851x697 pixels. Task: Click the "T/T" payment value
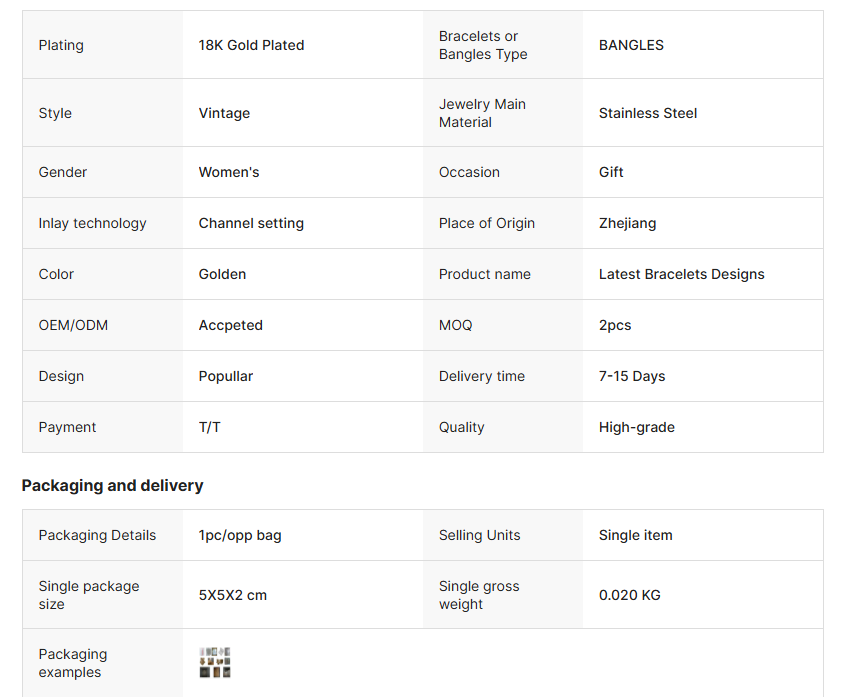pyautogui.click(x=210, y=427)
